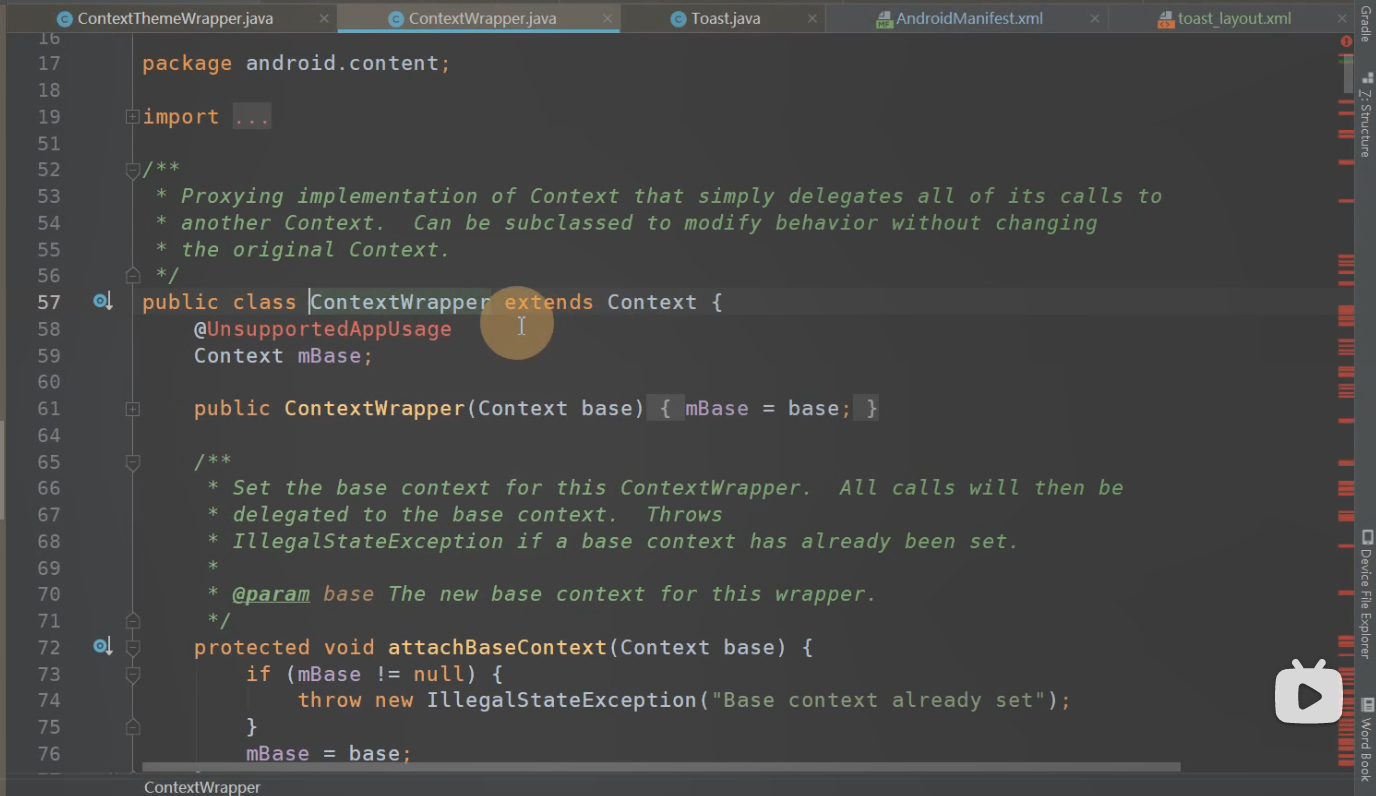Click the top red marker on the error stripe
1376x796 pixels.
pos(1346,55)
